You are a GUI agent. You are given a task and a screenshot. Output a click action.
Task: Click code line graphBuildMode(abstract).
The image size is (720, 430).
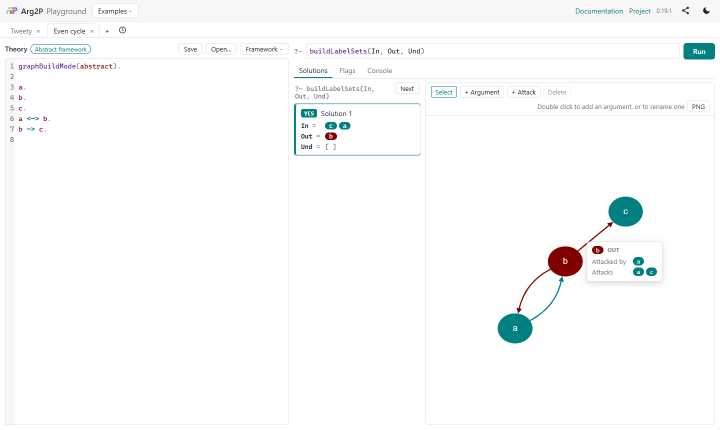point(69,66)
